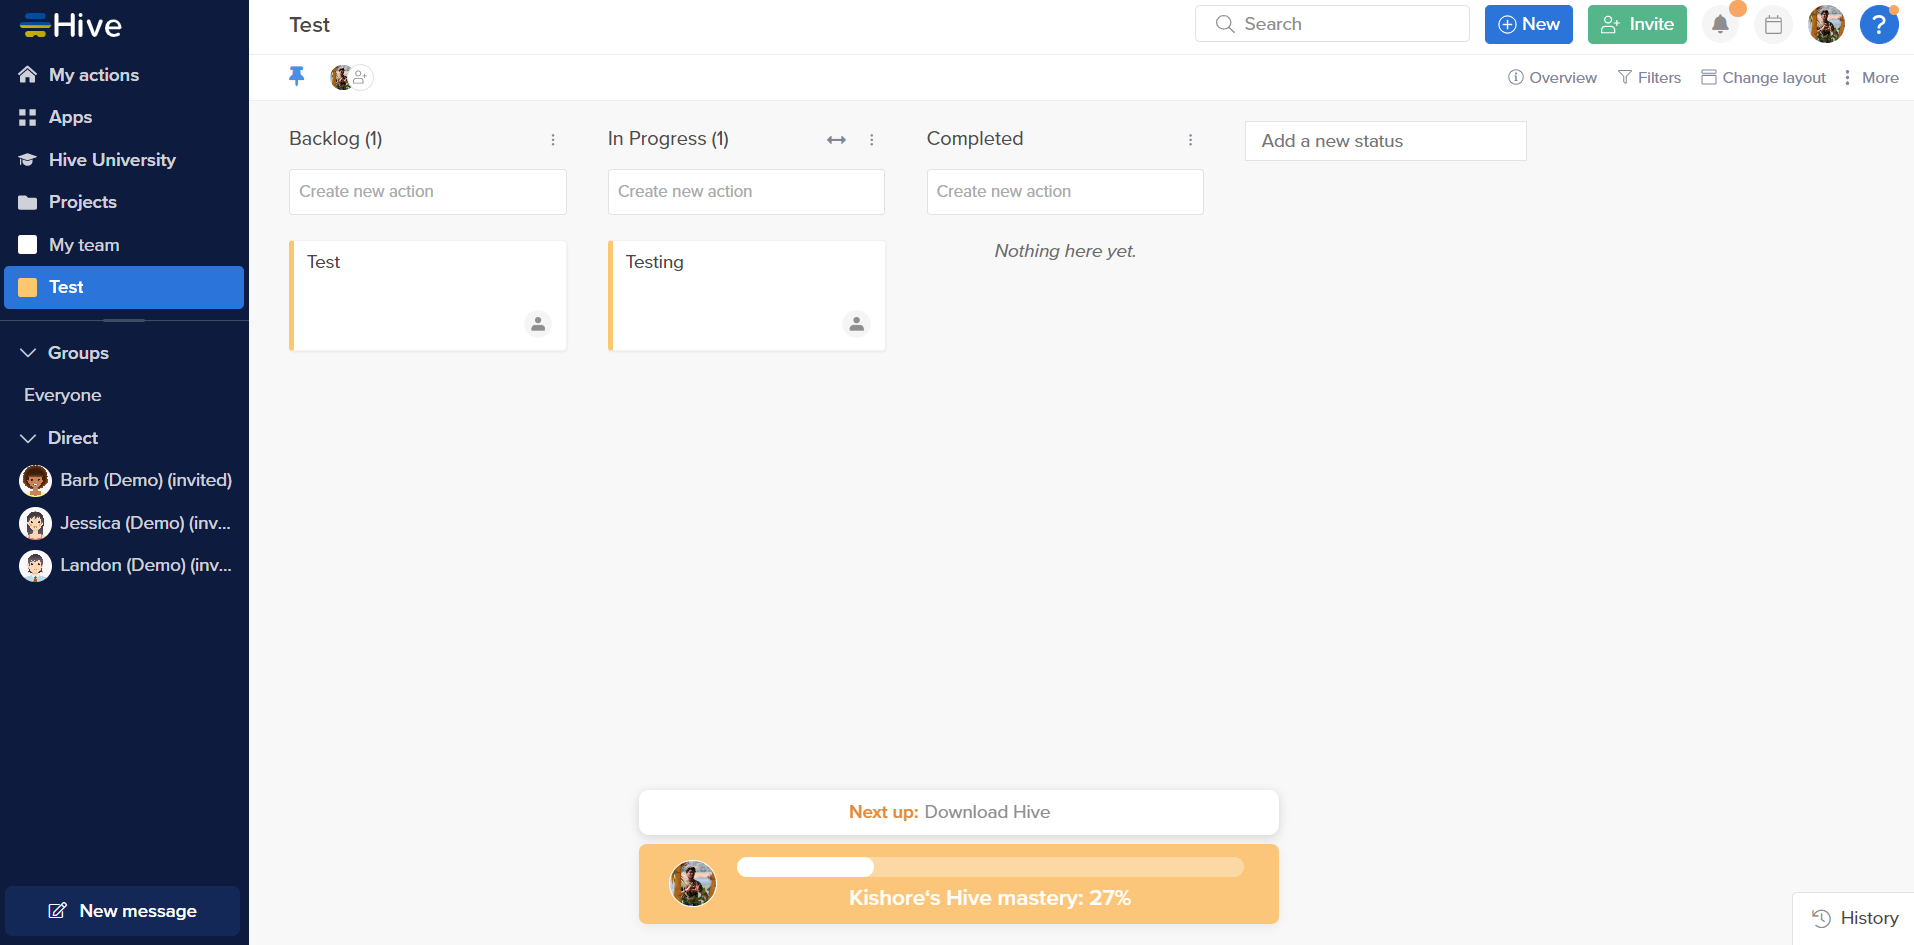Click Create new action in Backlog

coord(428,192)
